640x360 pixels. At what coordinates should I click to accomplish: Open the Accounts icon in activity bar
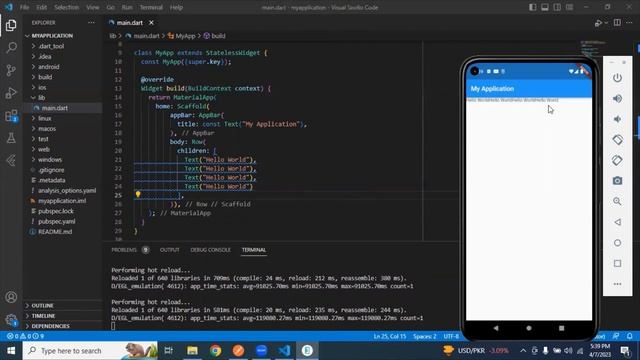(11, 297)
